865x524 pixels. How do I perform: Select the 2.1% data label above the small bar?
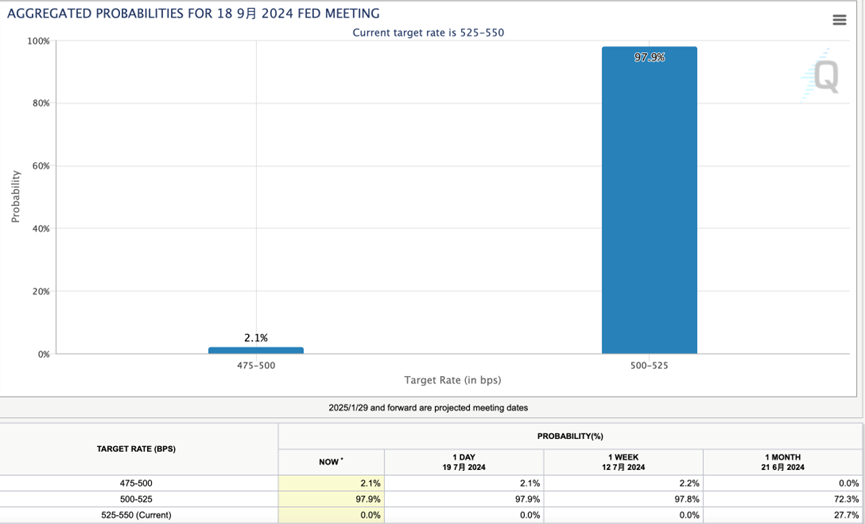point(257,338)
